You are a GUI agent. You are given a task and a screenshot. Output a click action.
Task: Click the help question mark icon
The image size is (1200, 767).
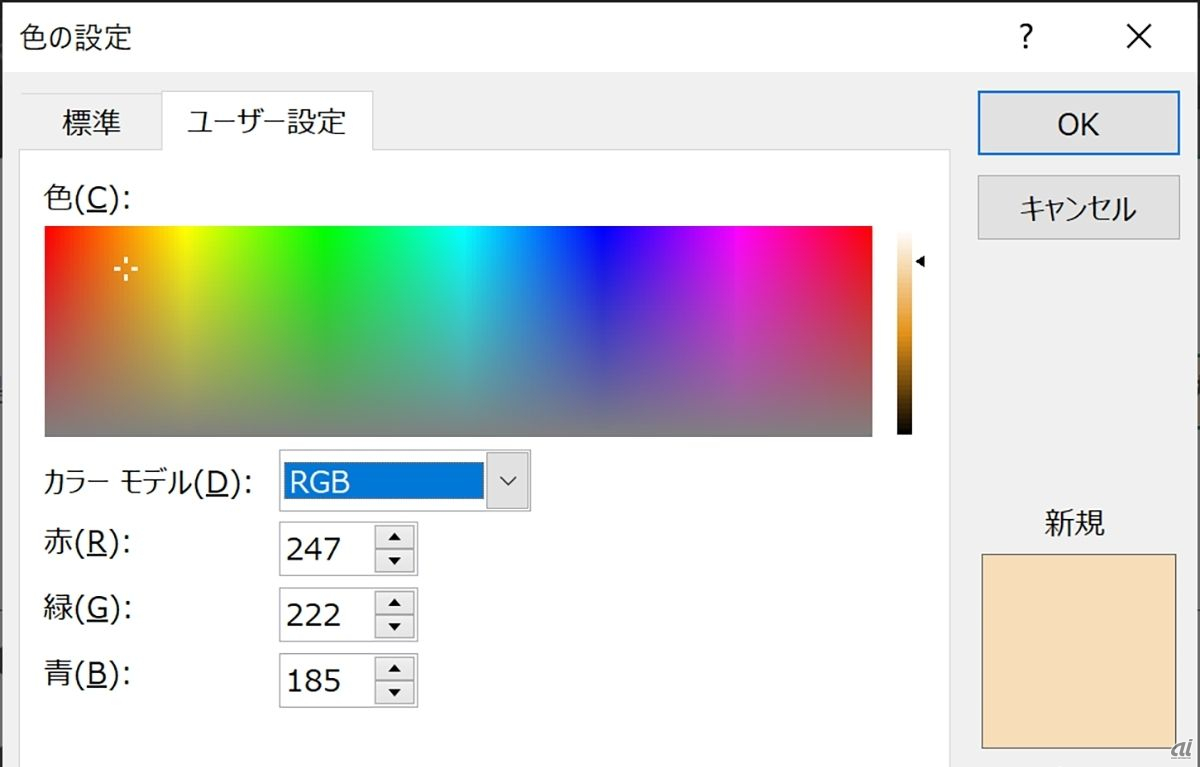coord(1025,38)
